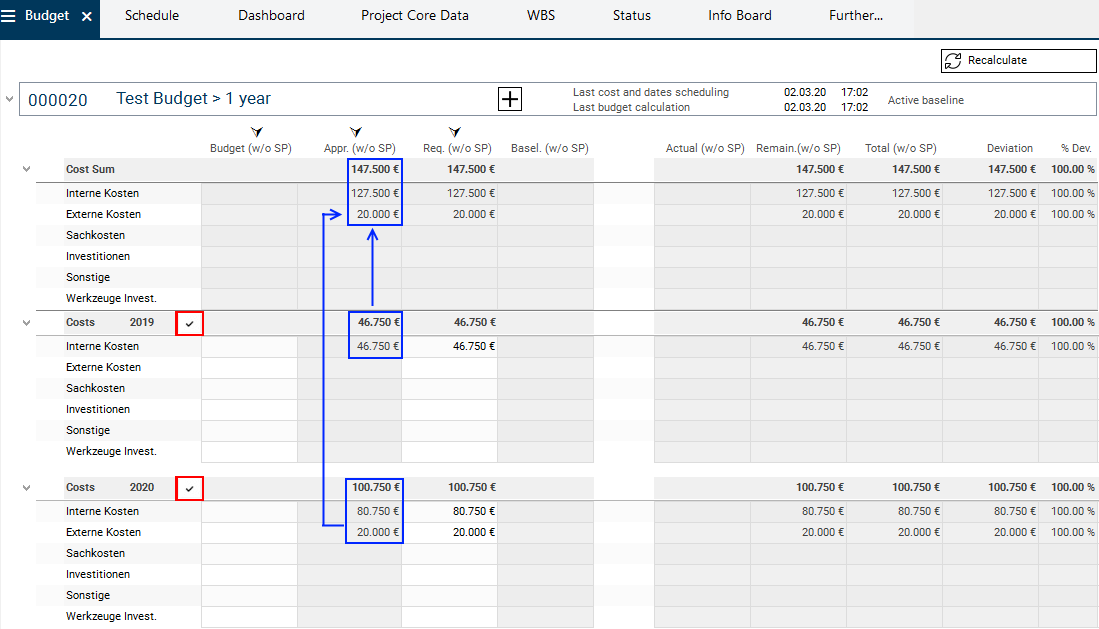This screenshot has width=1099, height=629.
Task: Click the plus icon in budget header
Action: pyautogui.click(x=510, y=99)
